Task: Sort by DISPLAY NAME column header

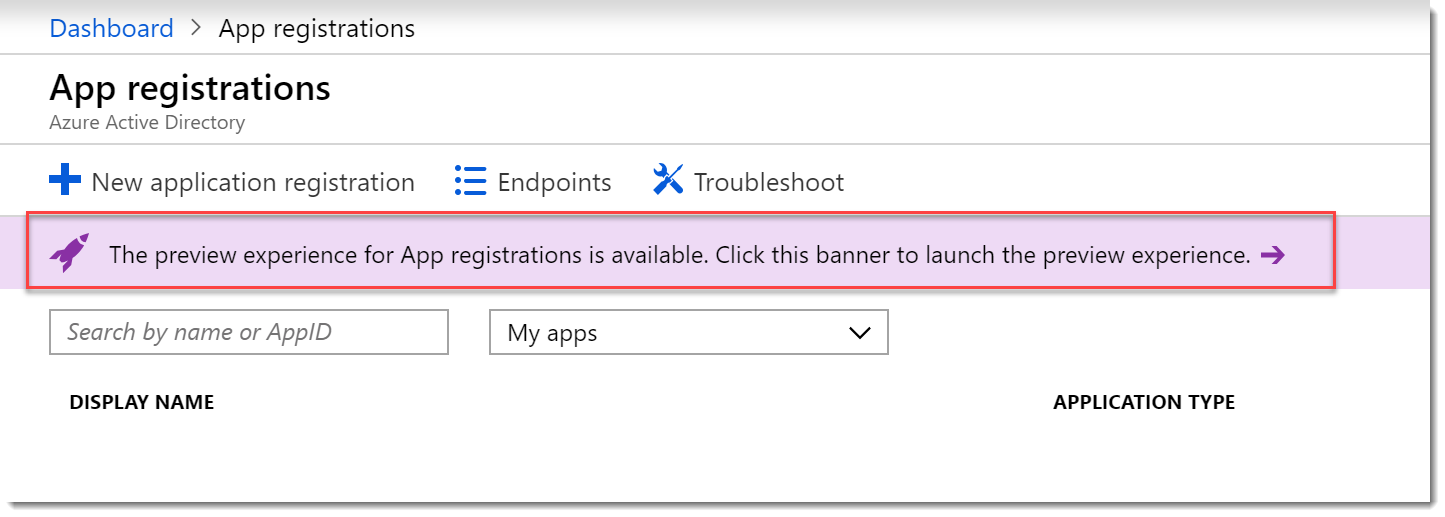Action: tap(142, 402)
